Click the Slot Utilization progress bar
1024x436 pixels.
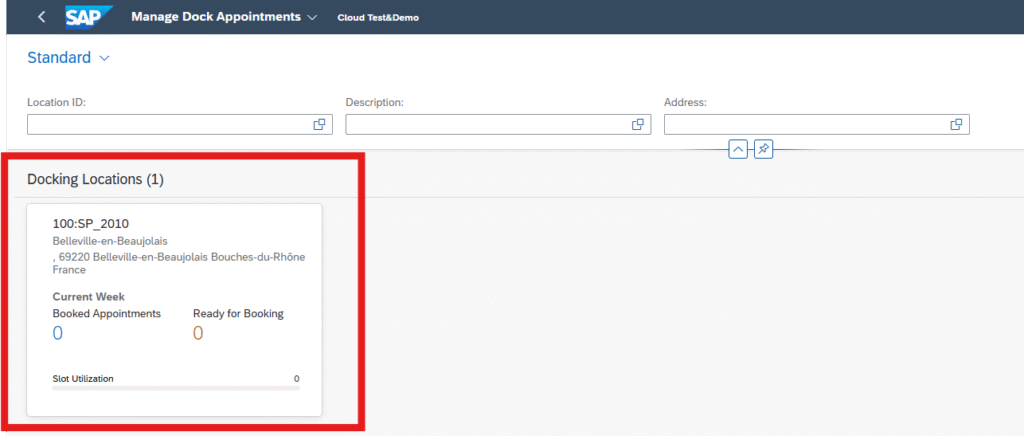point(176,388)
